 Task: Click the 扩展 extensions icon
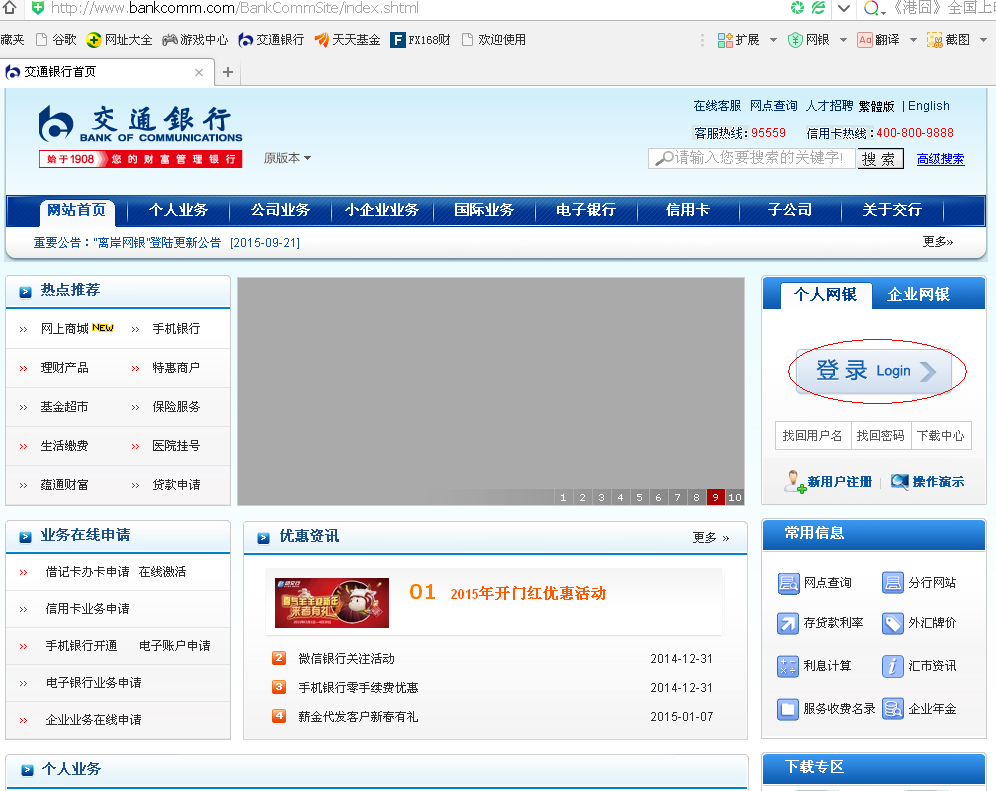point(725,40)
